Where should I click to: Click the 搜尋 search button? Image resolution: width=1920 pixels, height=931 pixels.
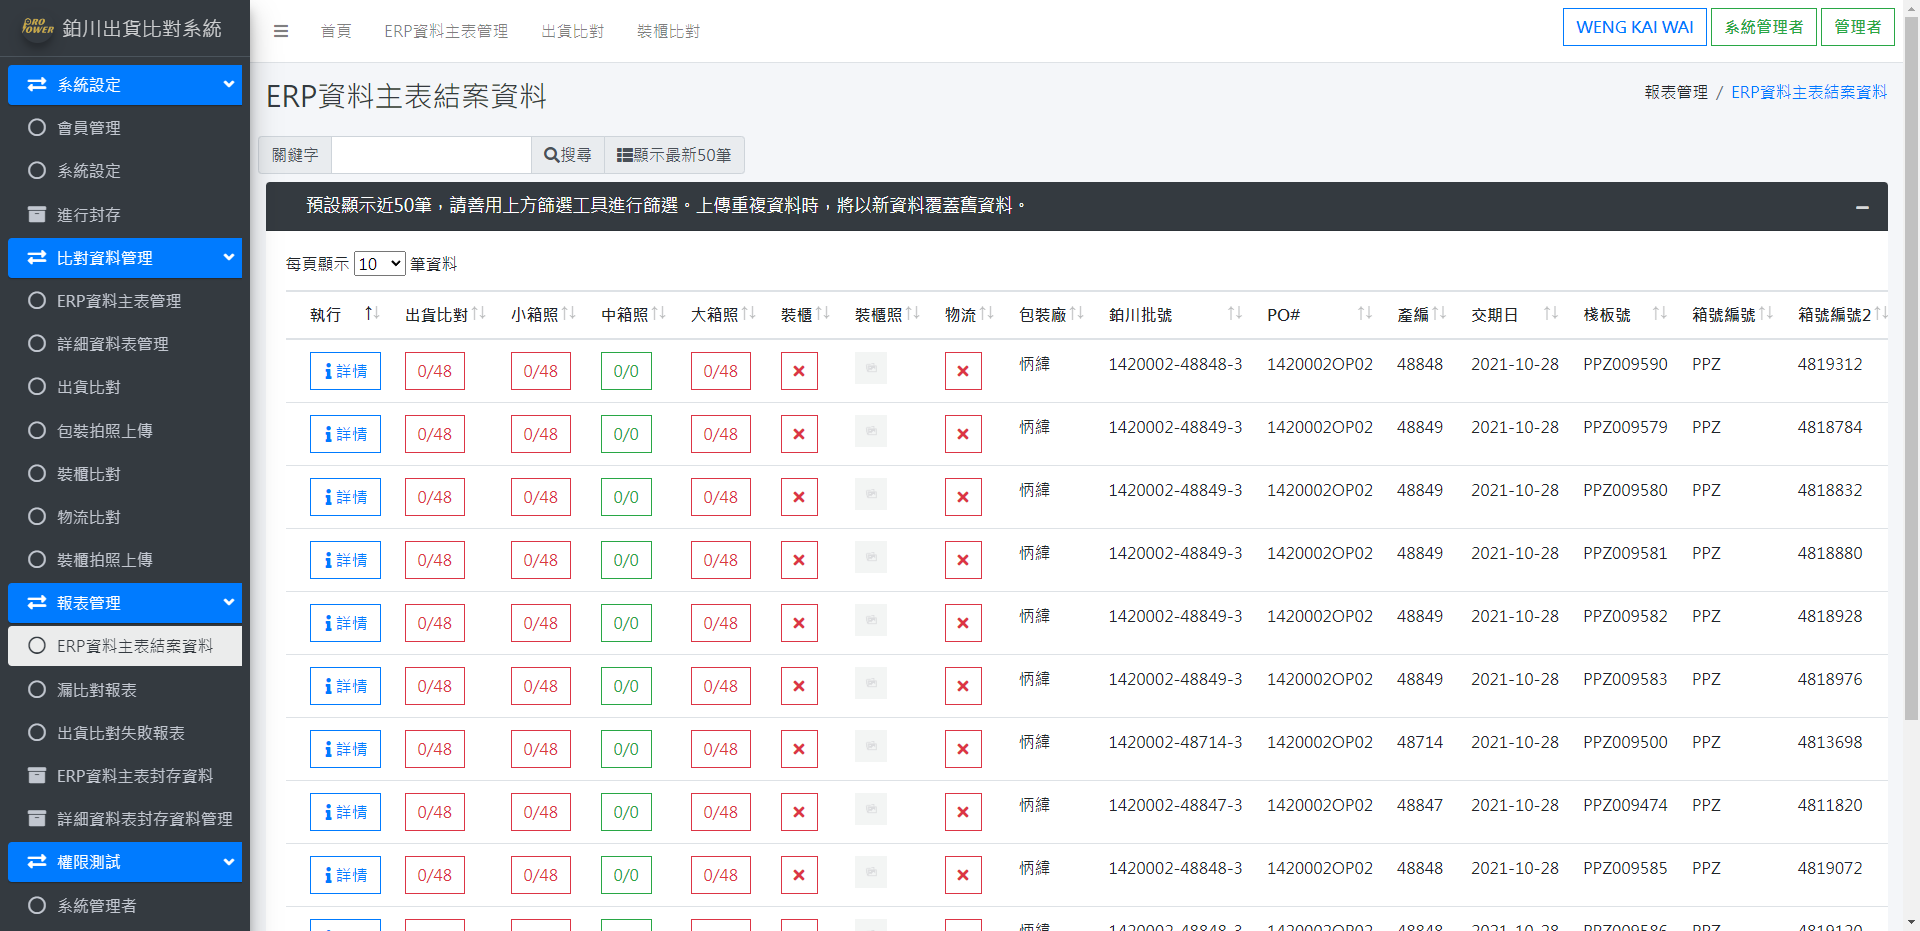[x=568, y=155]
